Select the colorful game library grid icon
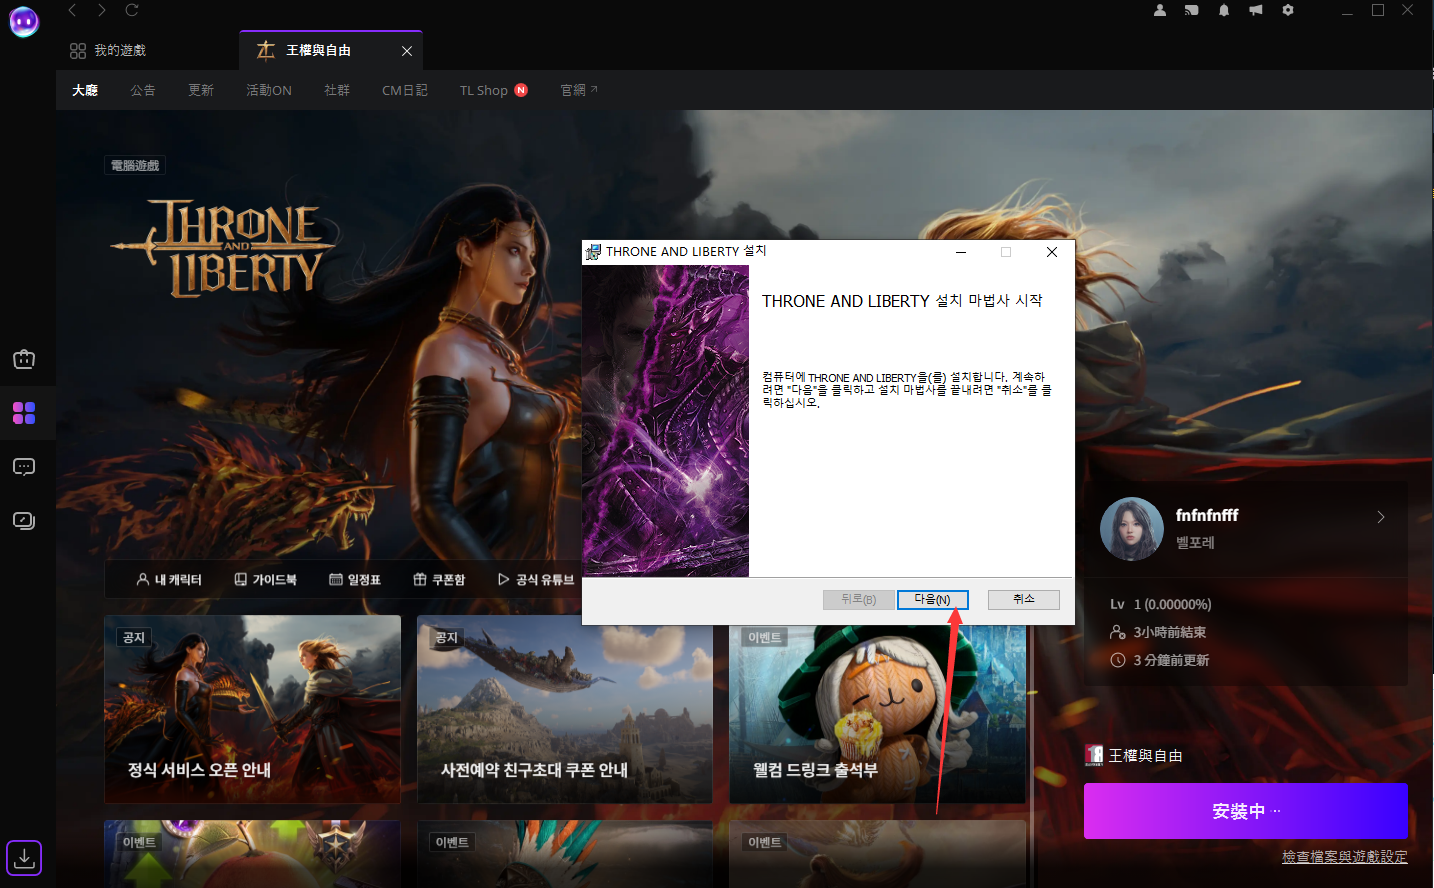Screen dimensions: 1434x888 [x=24, y=413]
